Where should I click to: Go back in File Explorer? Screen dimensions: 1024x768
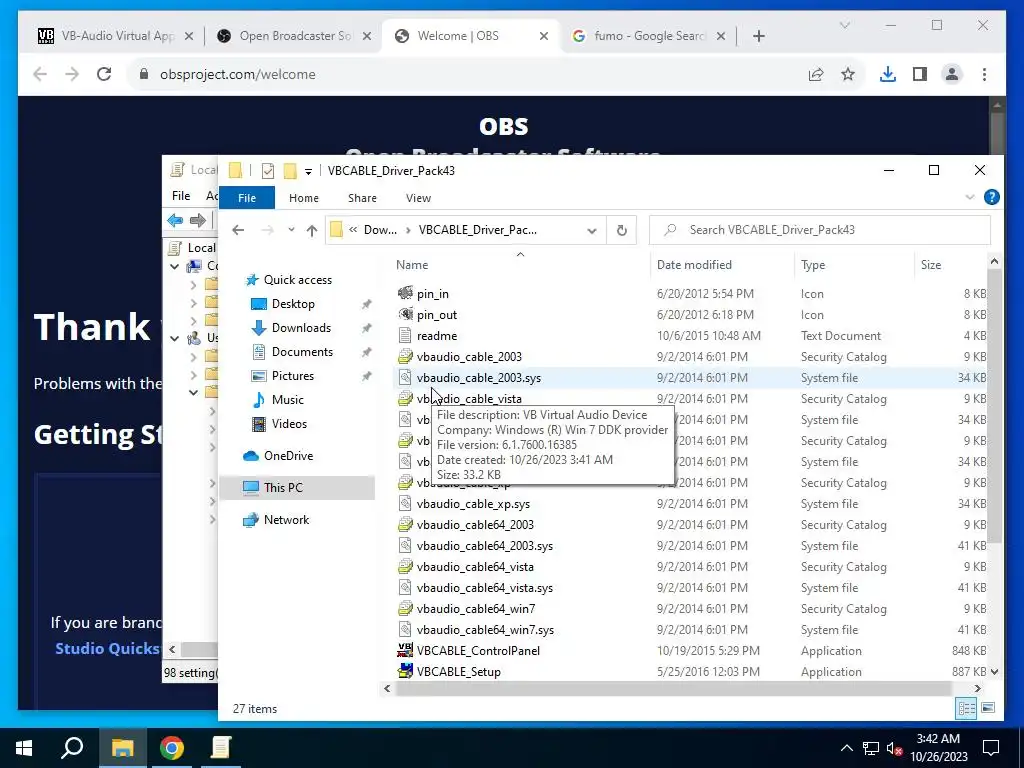[238, 230]
